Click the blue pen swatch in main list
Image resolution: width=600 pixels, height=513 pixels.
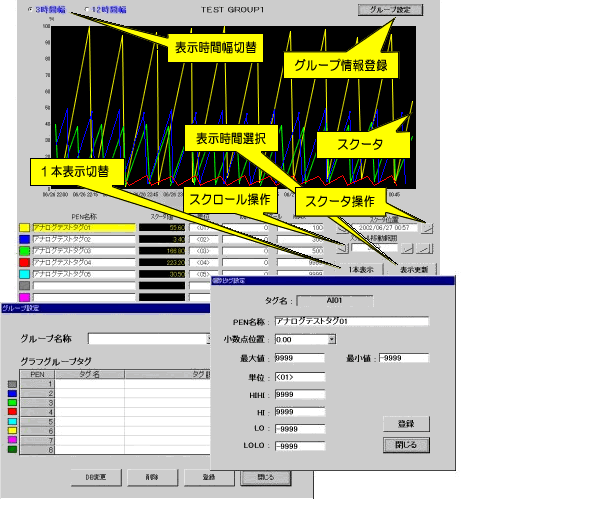pyautogui.click(x=25, y=239)
